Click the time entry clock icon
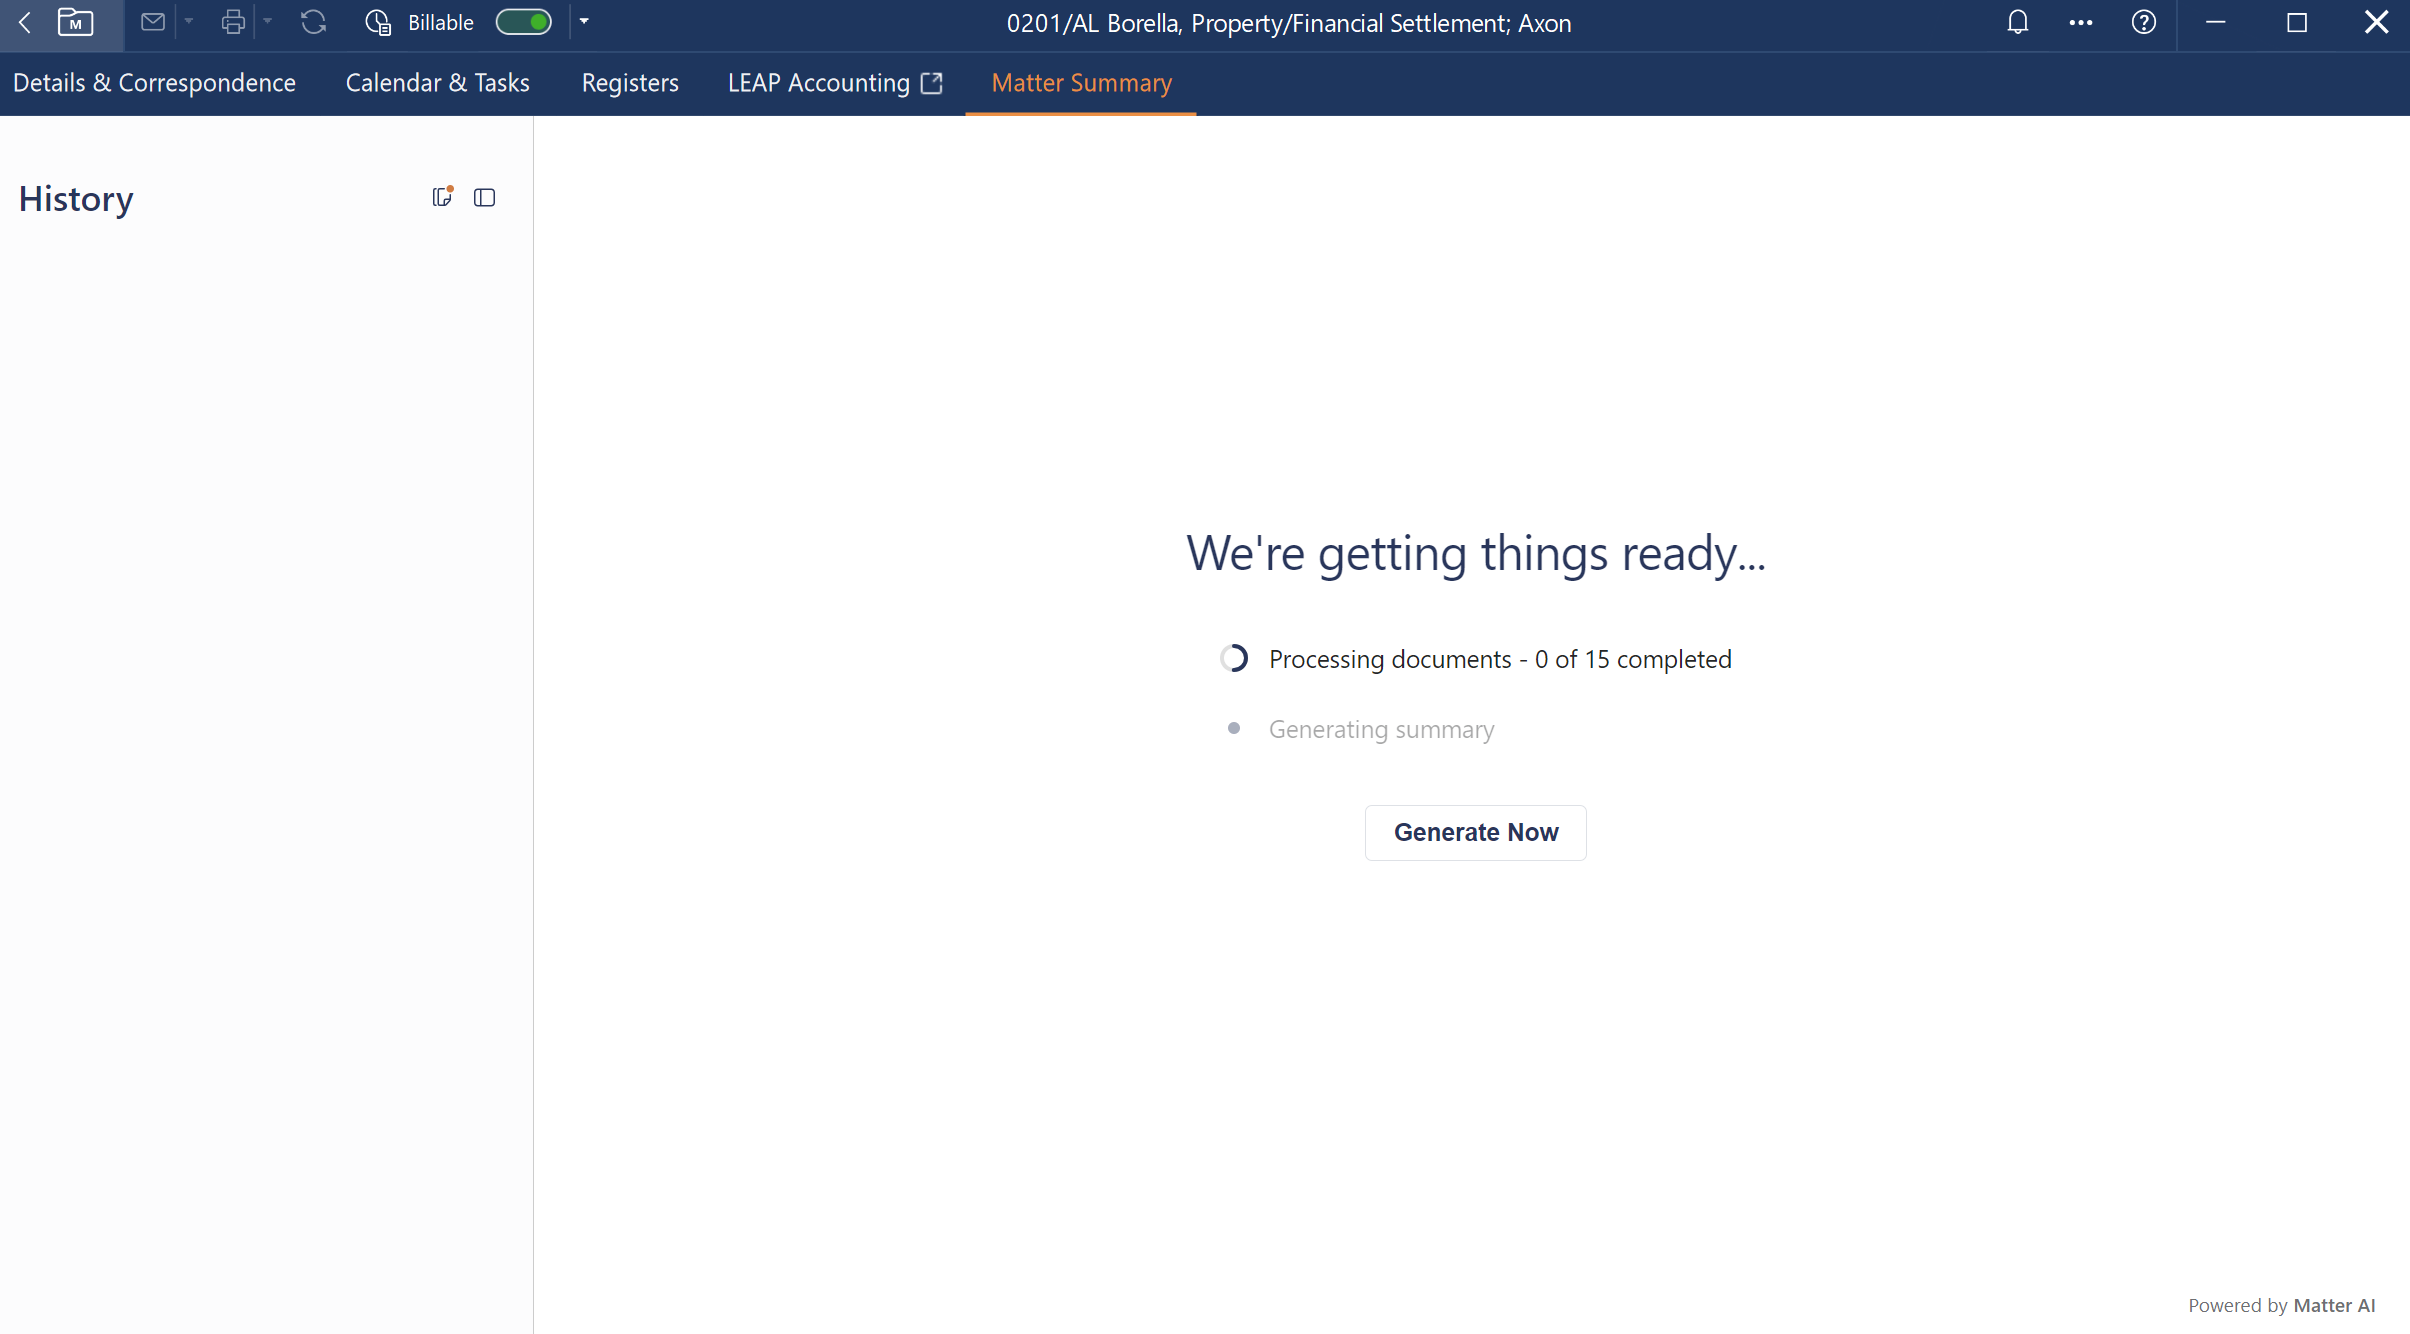The image size is (2410, 1334). point(378,22)
